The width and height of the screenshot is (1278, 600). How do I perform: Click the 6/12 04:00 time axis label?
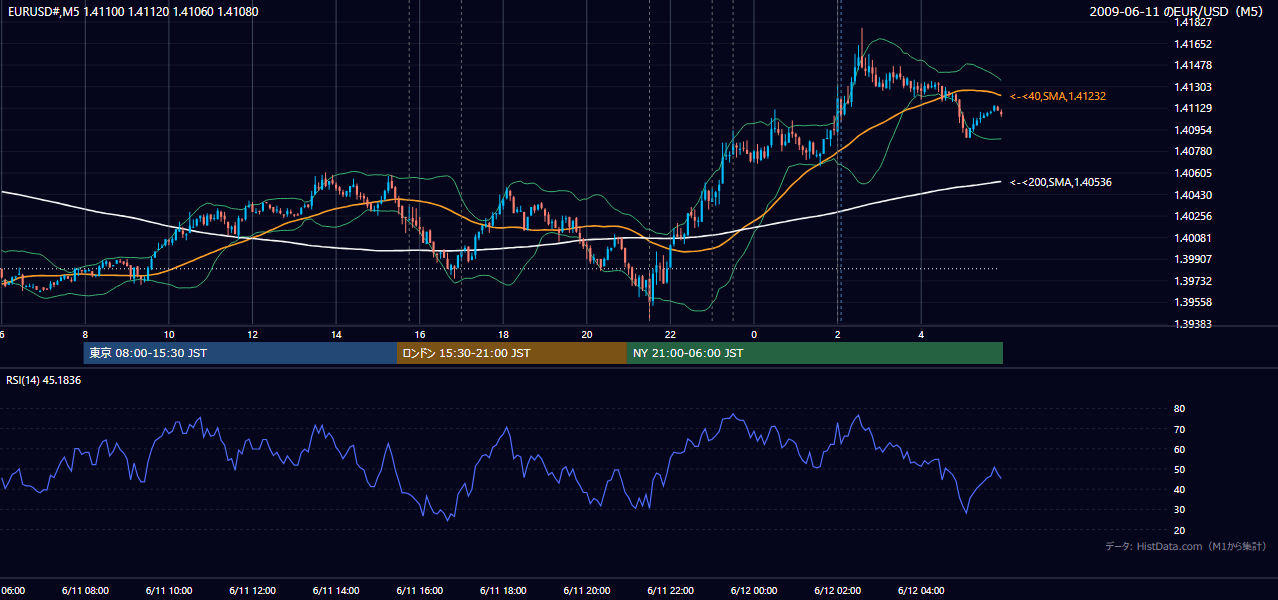click(921, 590)
